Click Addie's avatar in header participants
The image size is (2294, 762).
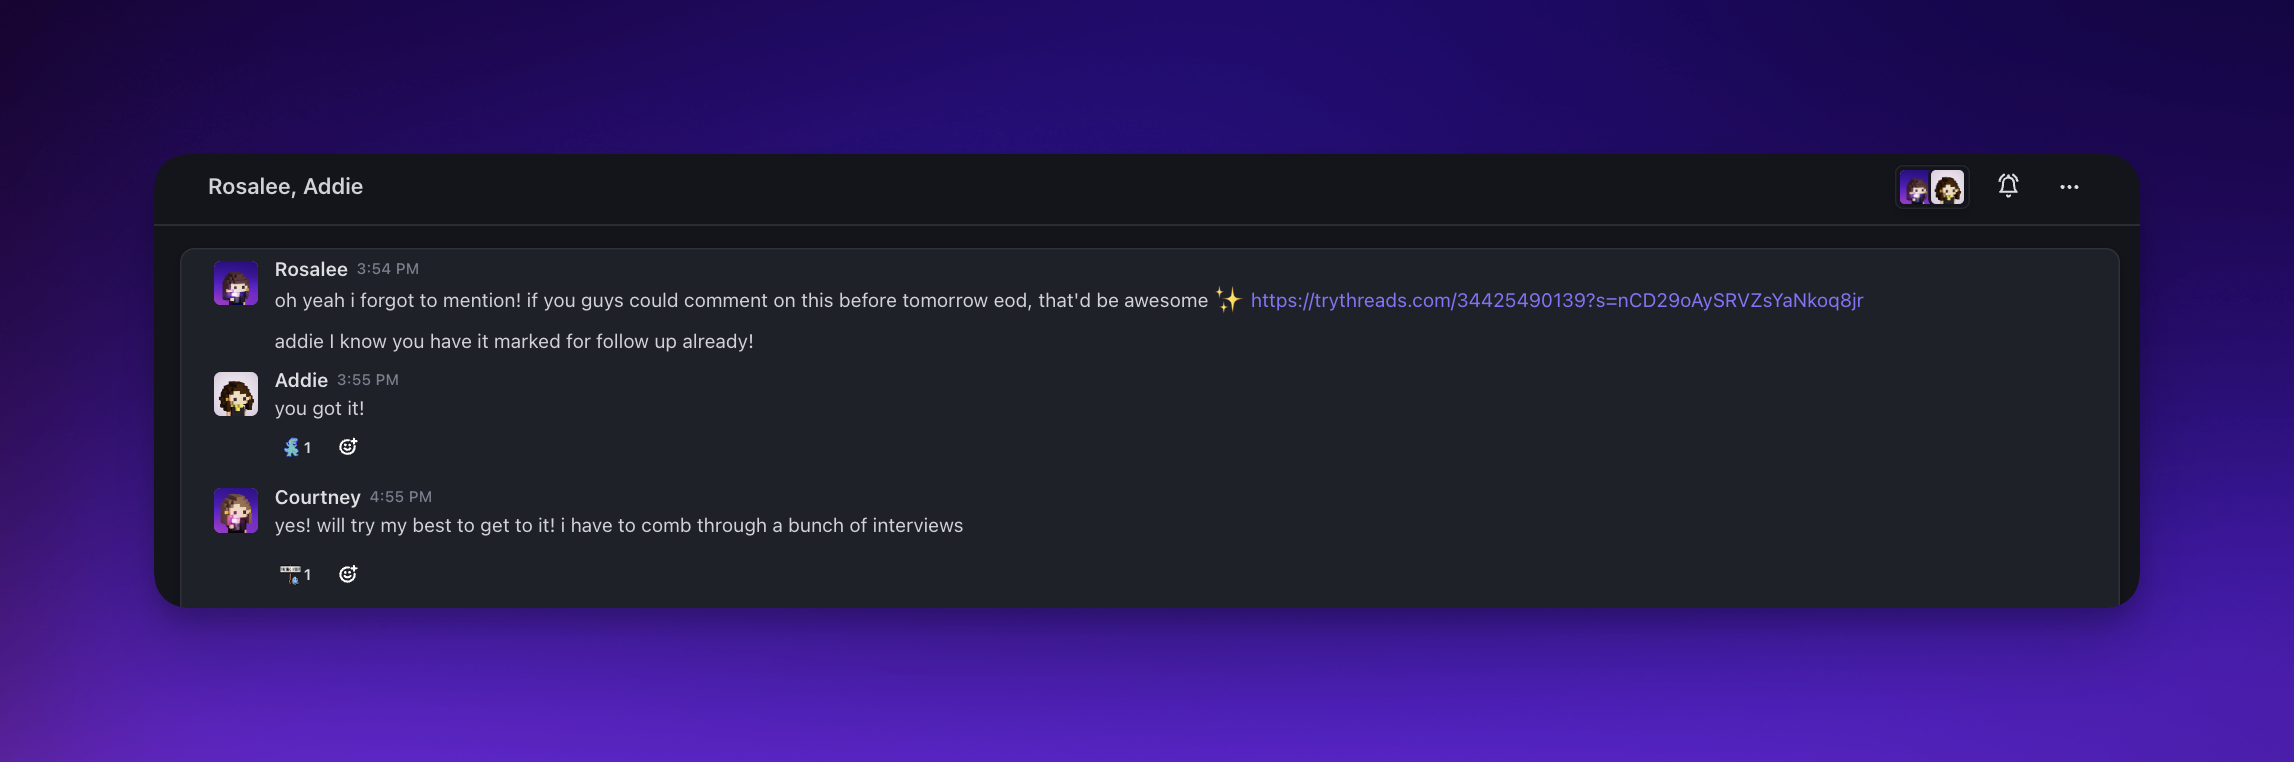1948,187
